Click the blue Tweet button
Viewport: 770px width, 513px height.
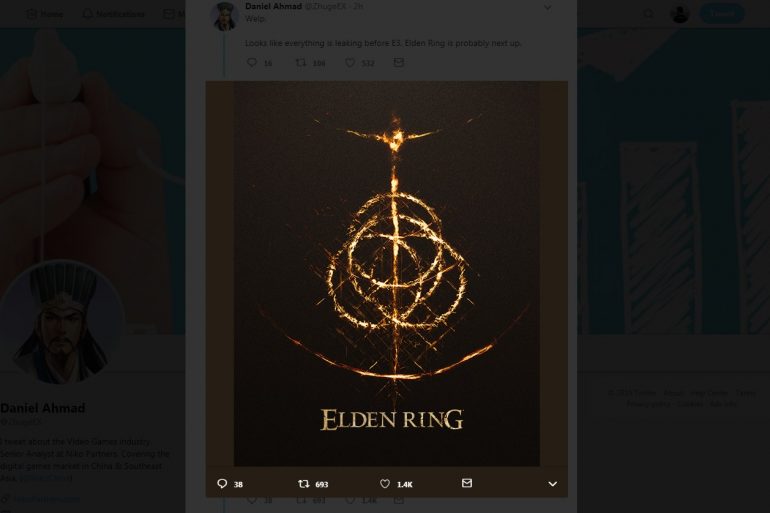(722, 13)
